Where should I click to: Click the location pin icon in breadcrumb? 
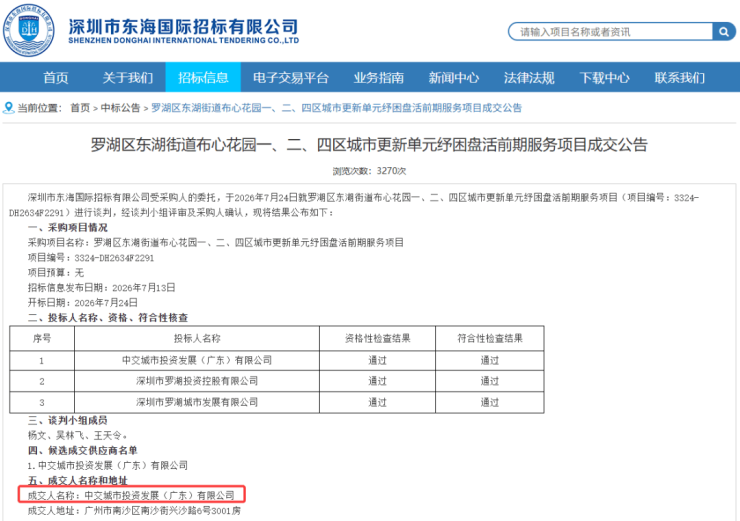point(8,108)
